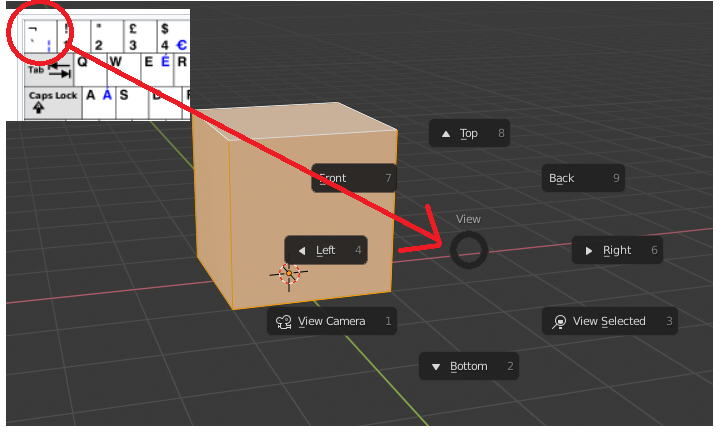Switch to Right view option
Image resolution: width=722 pixels, height=435 pixels.
[x=617, y=250]
